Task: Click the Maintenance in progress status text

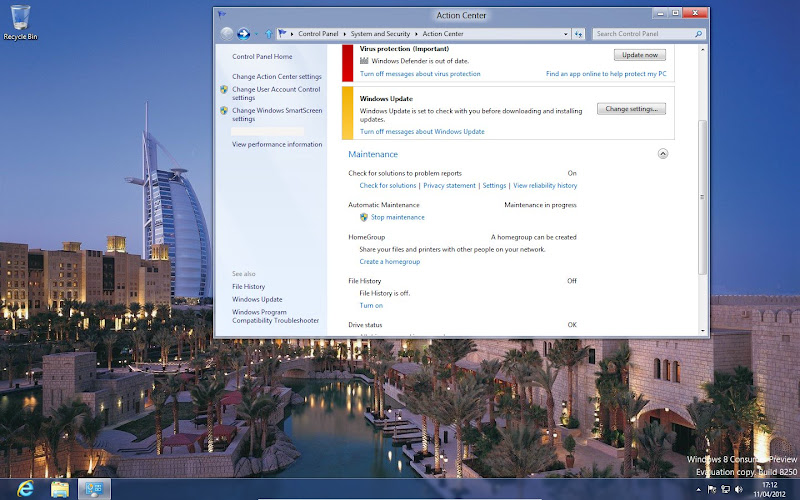Action: coord(540,205)
